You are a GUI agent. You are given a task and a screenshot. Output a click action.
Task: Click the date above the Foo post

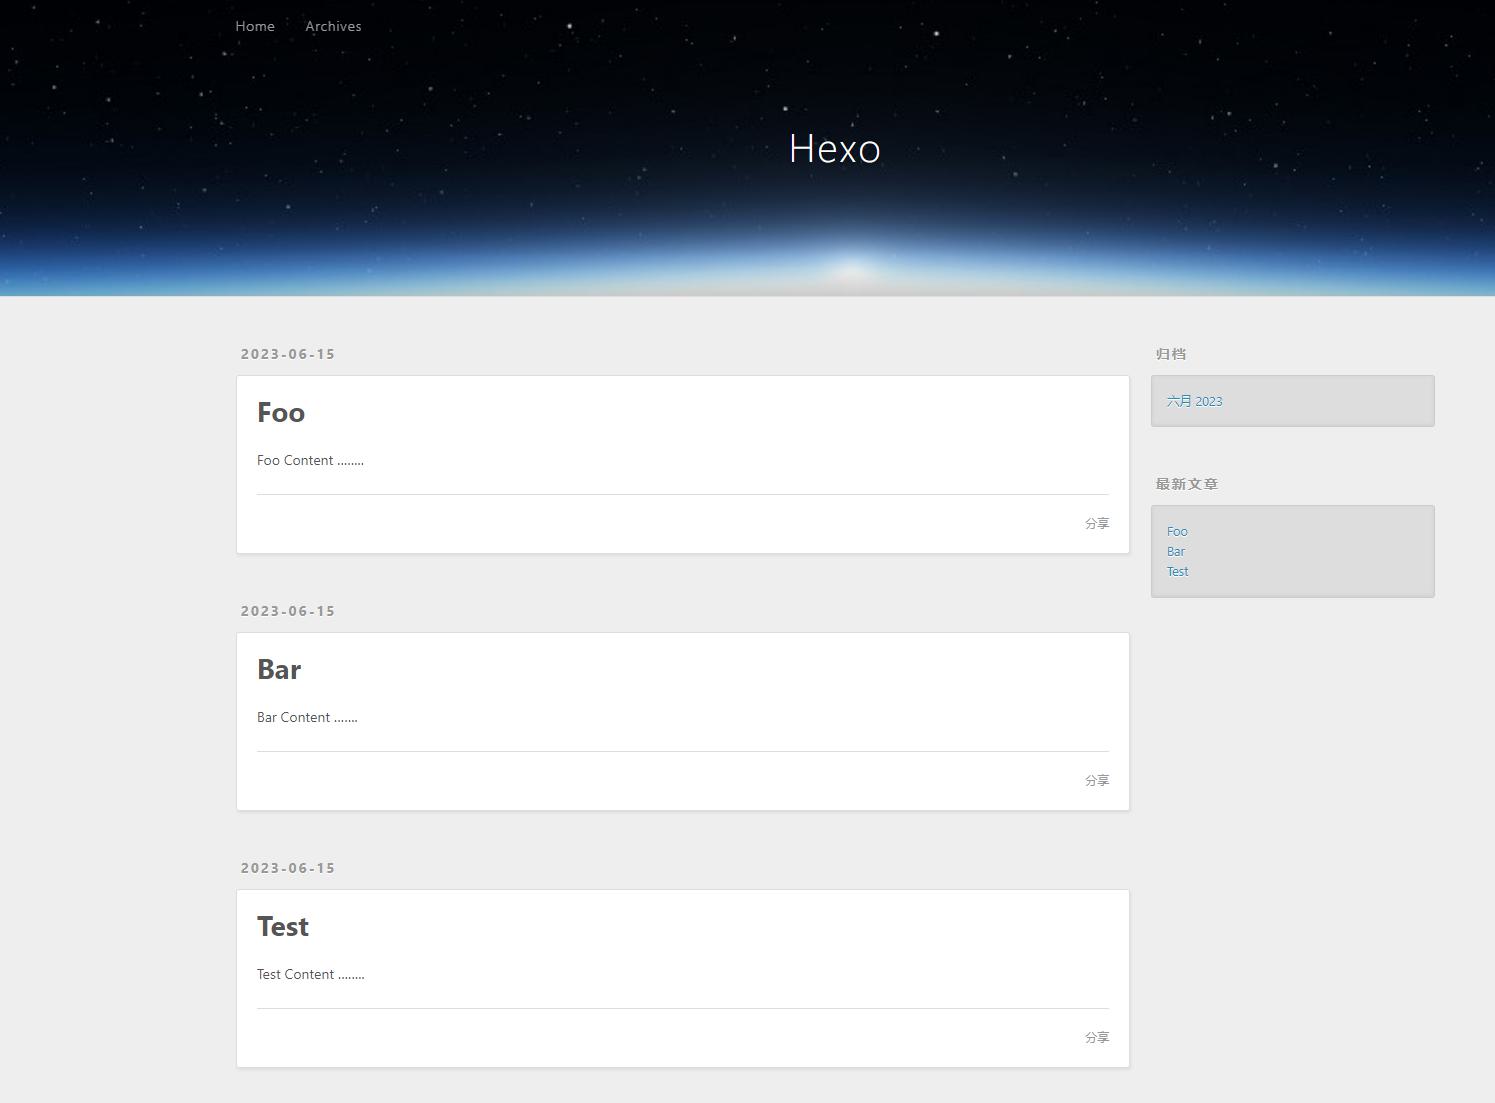click(288, 354)
